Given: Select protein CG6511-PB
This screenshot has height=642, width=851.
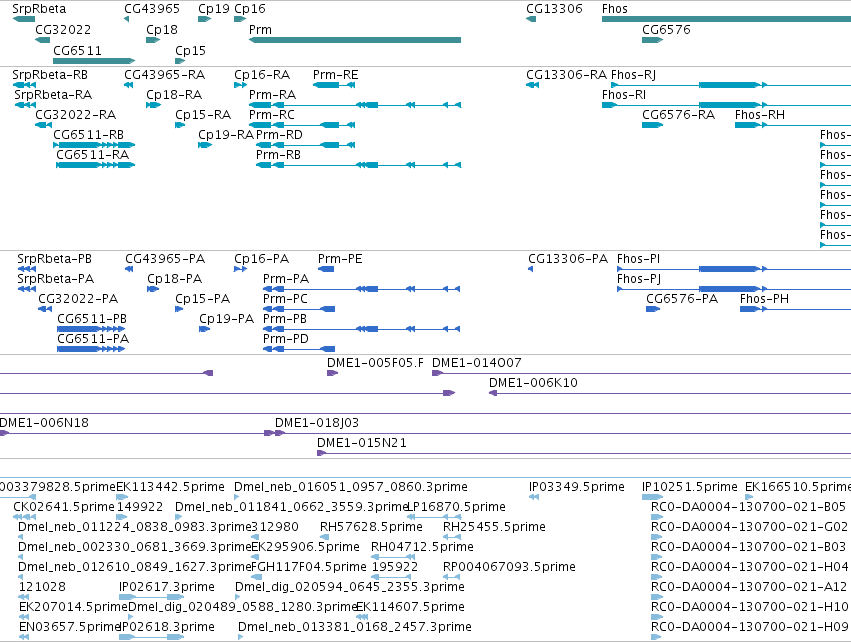Looking at the screenshot, I should pyautogui.click(x=92, y=319).
